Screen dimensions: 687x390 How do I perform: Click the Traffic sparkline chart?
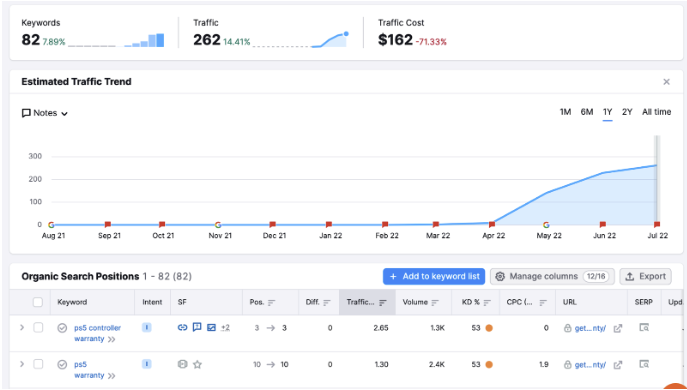click(x=301, y=40)
